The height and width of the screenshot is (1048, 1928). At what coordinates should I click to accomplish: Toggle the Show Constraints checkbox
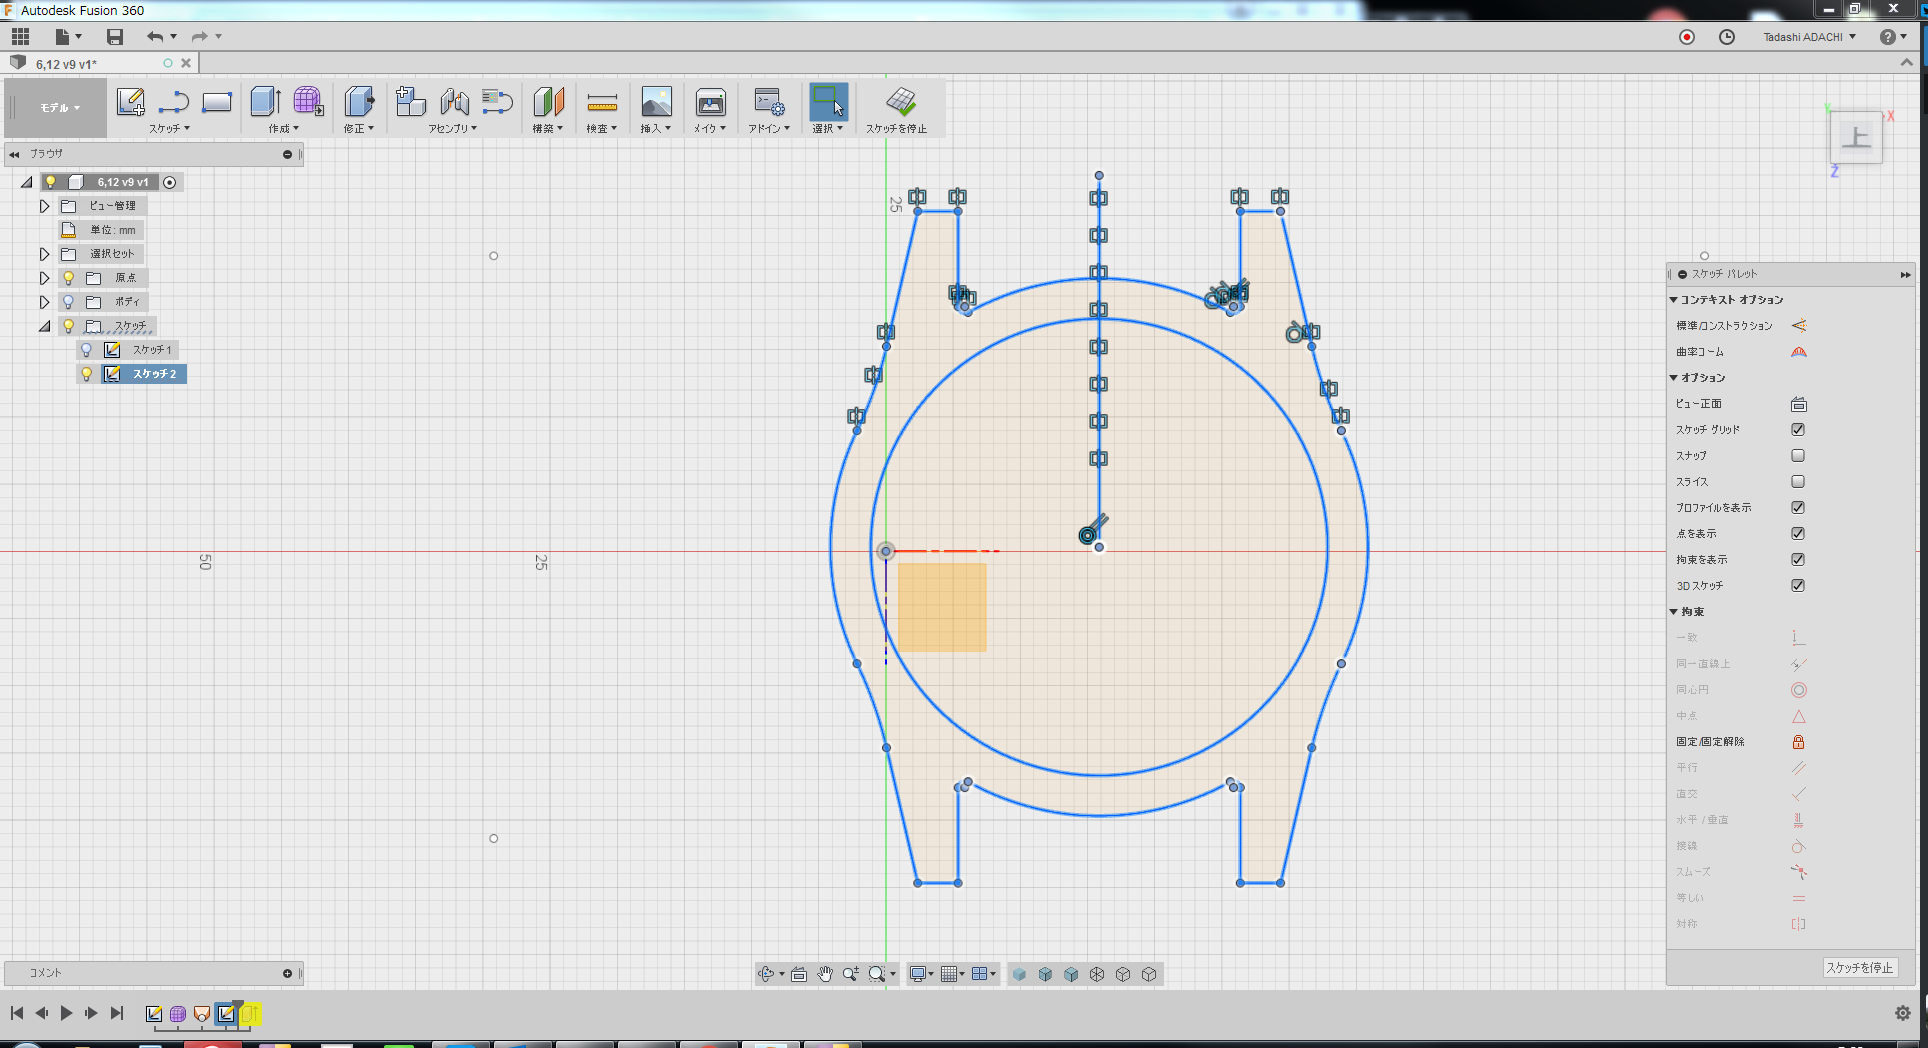(1798, 560)
